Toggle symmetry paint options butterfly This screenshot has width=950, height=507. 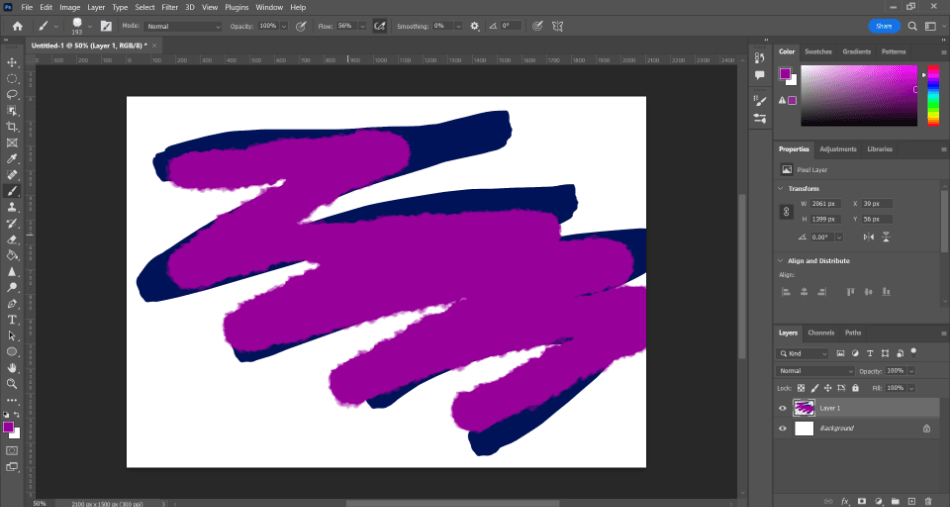click(557, 26)
